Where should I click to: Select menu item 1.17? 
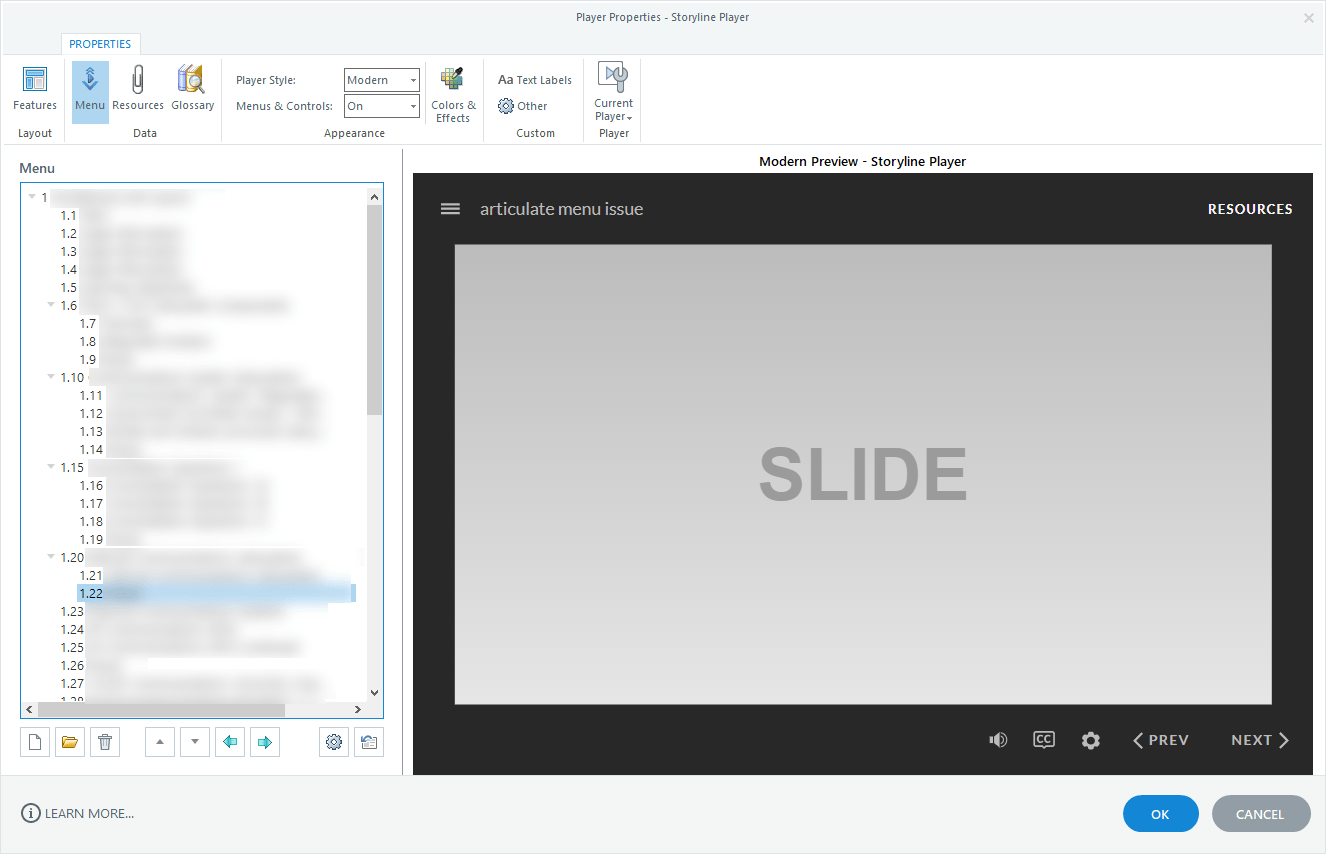coord(175,503)
